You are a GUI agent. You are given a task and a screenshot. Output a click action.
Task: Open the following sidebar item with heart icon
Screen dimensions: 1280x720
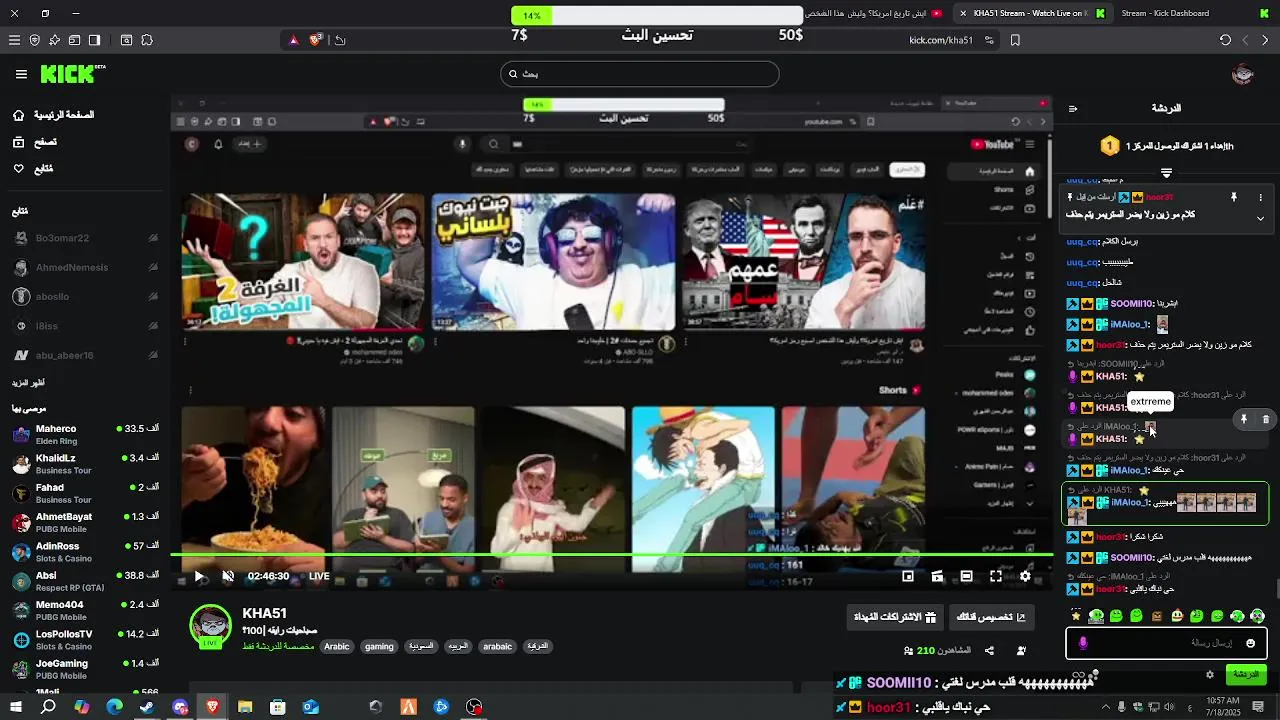tap(33, 169)
